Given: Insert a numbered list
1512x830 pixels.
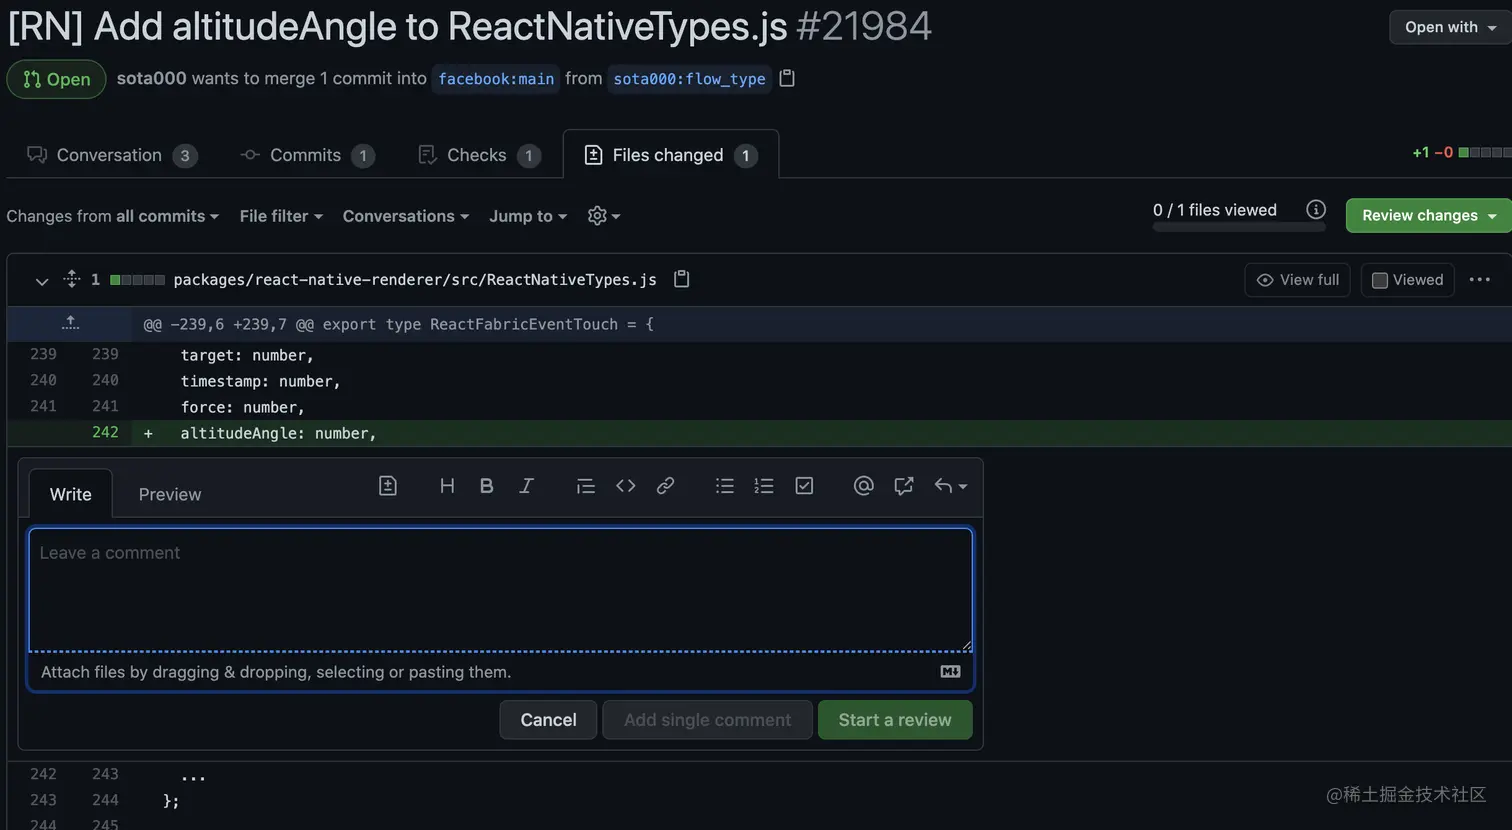Looking at the screenshot, I should pyautogui.click(x=764, y=486).
